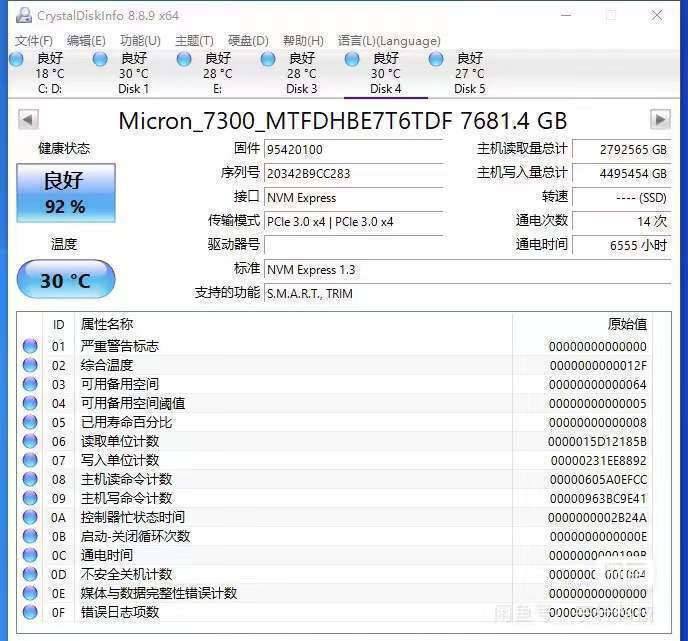Open the 文件(F) menu
Screen dimensions: 688x641
34,41
